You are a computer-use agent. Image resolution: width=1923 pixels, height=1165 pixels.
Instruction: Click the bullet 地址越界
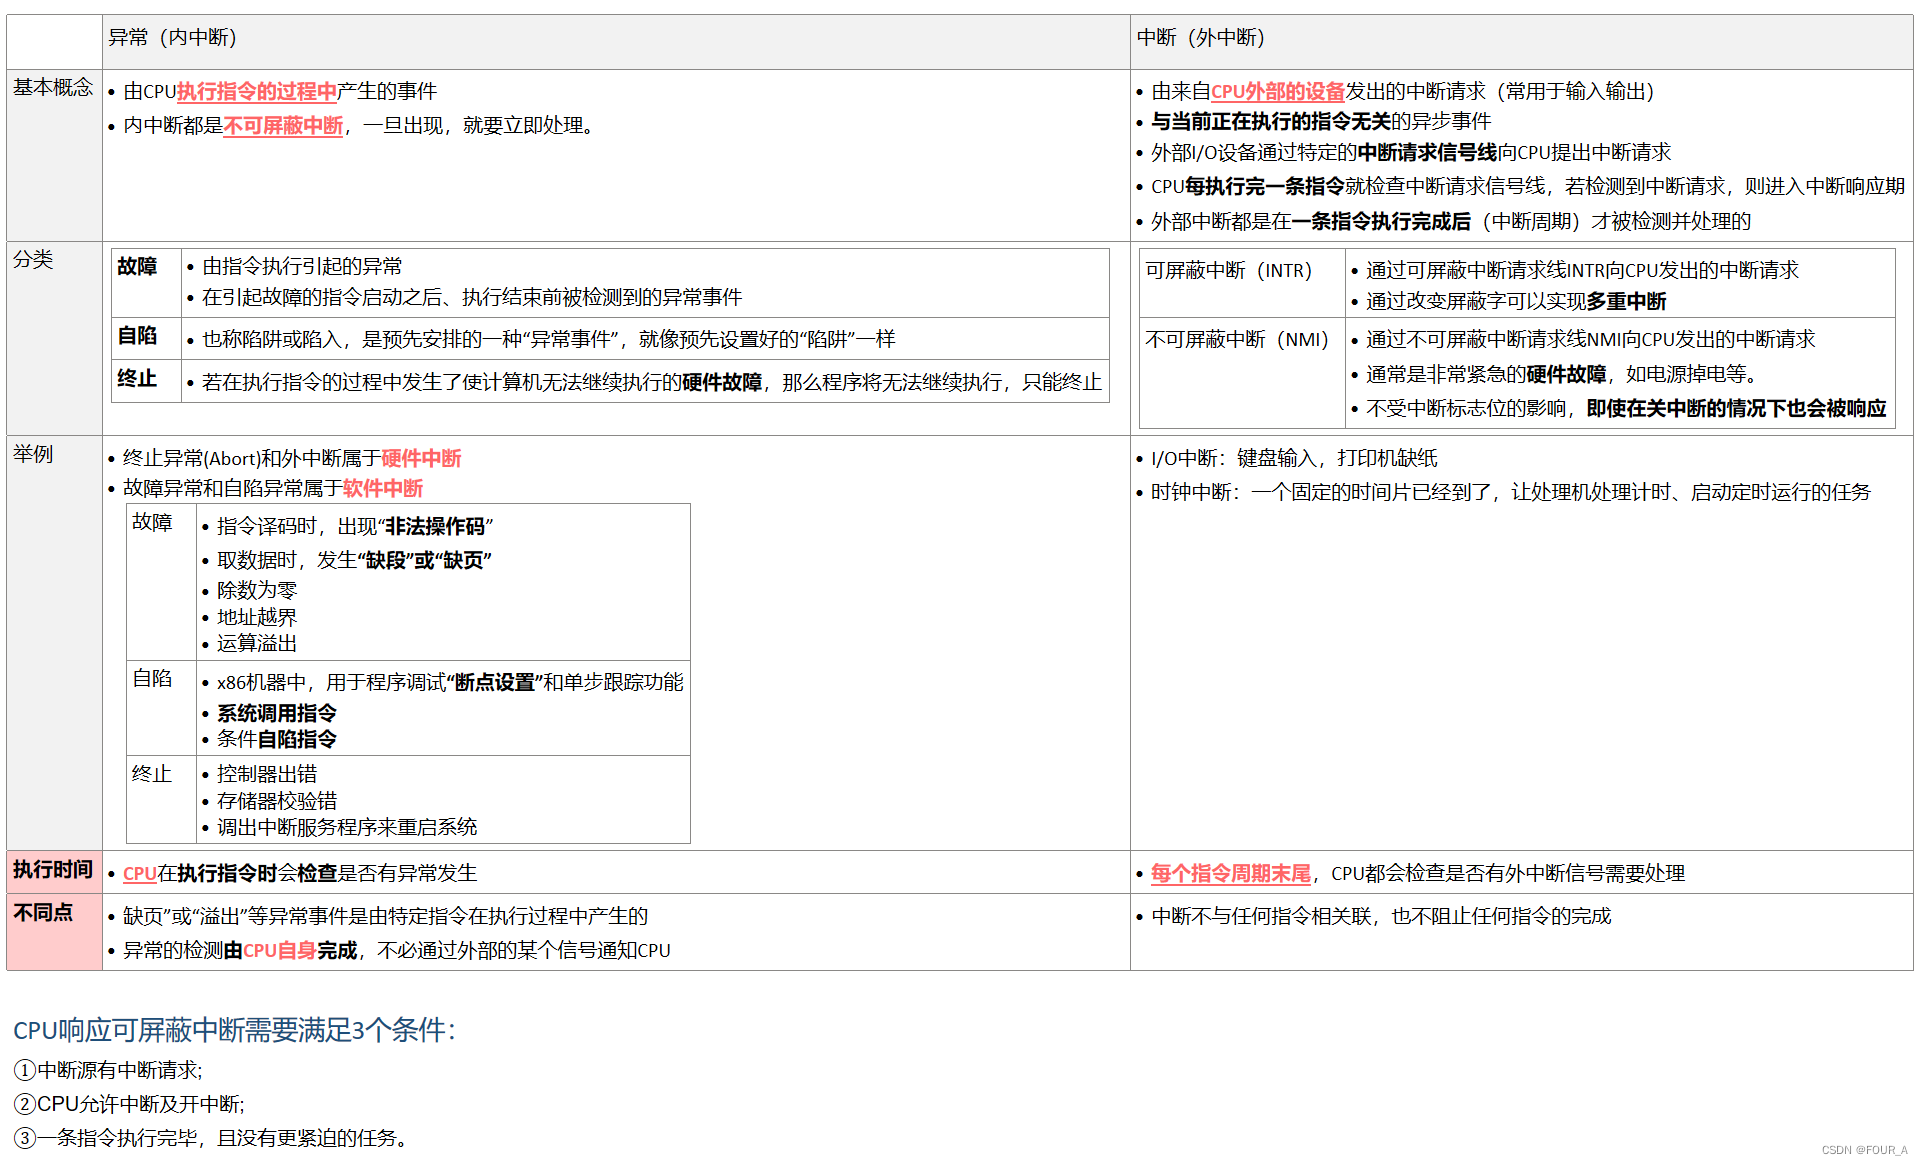[257, 618]
